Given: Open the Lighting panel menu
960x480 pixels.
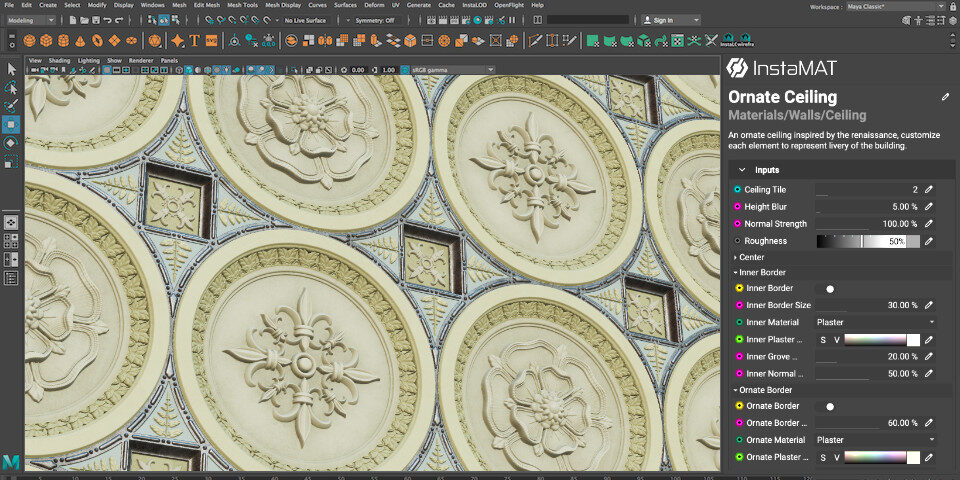Looking at the screenshot, I should pos(88,61).
